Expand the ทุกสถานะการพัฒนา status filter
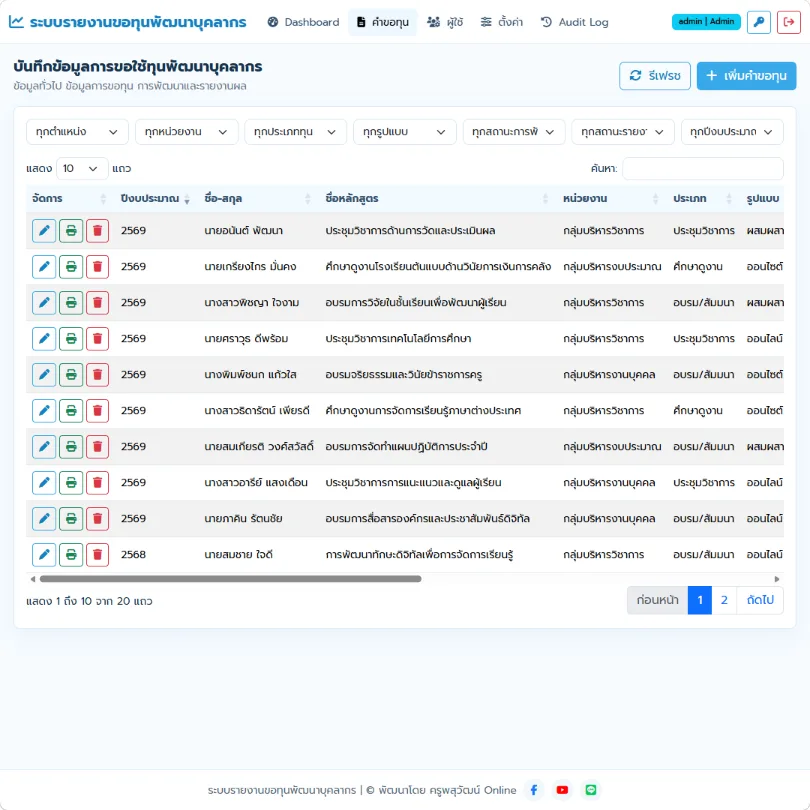Image resolution: width=810 pixels, height=810 pixels. pos(514,132)
